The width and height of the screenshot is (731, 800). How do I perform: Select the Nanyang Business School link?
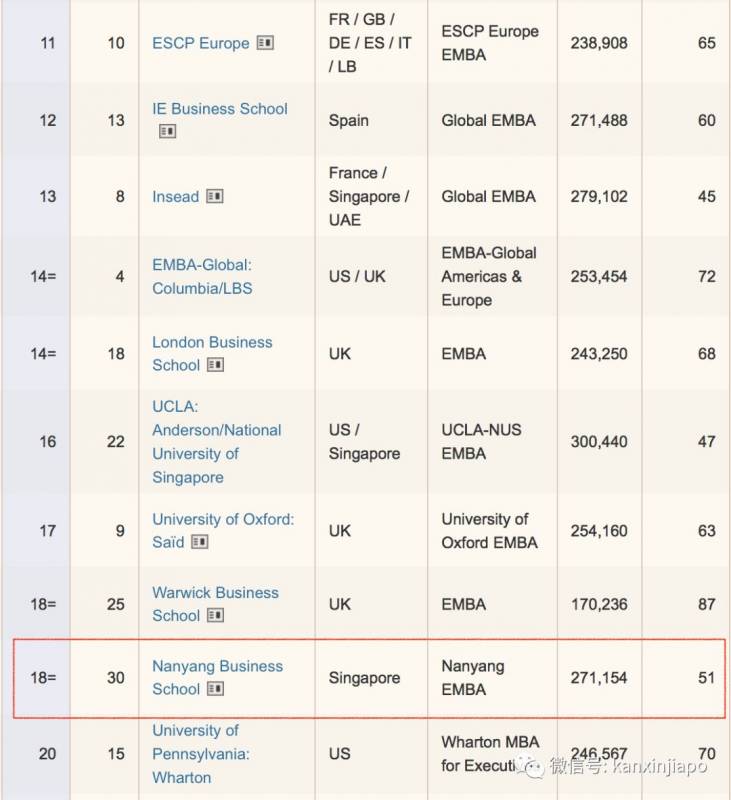tap(217, 666)
